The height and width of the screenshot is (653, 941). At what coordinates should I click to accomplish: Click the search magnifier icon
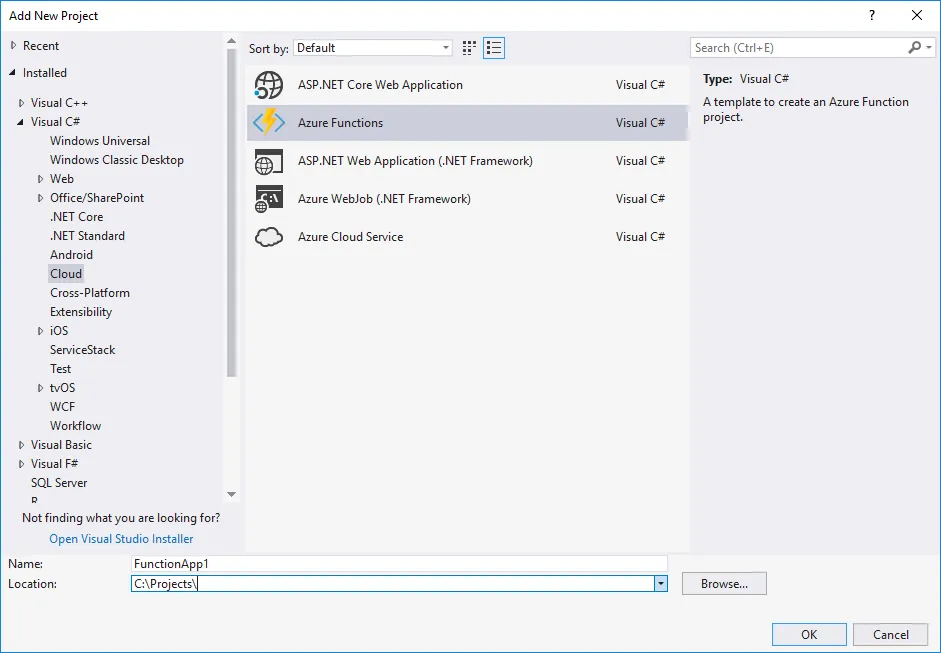[915, 47]
